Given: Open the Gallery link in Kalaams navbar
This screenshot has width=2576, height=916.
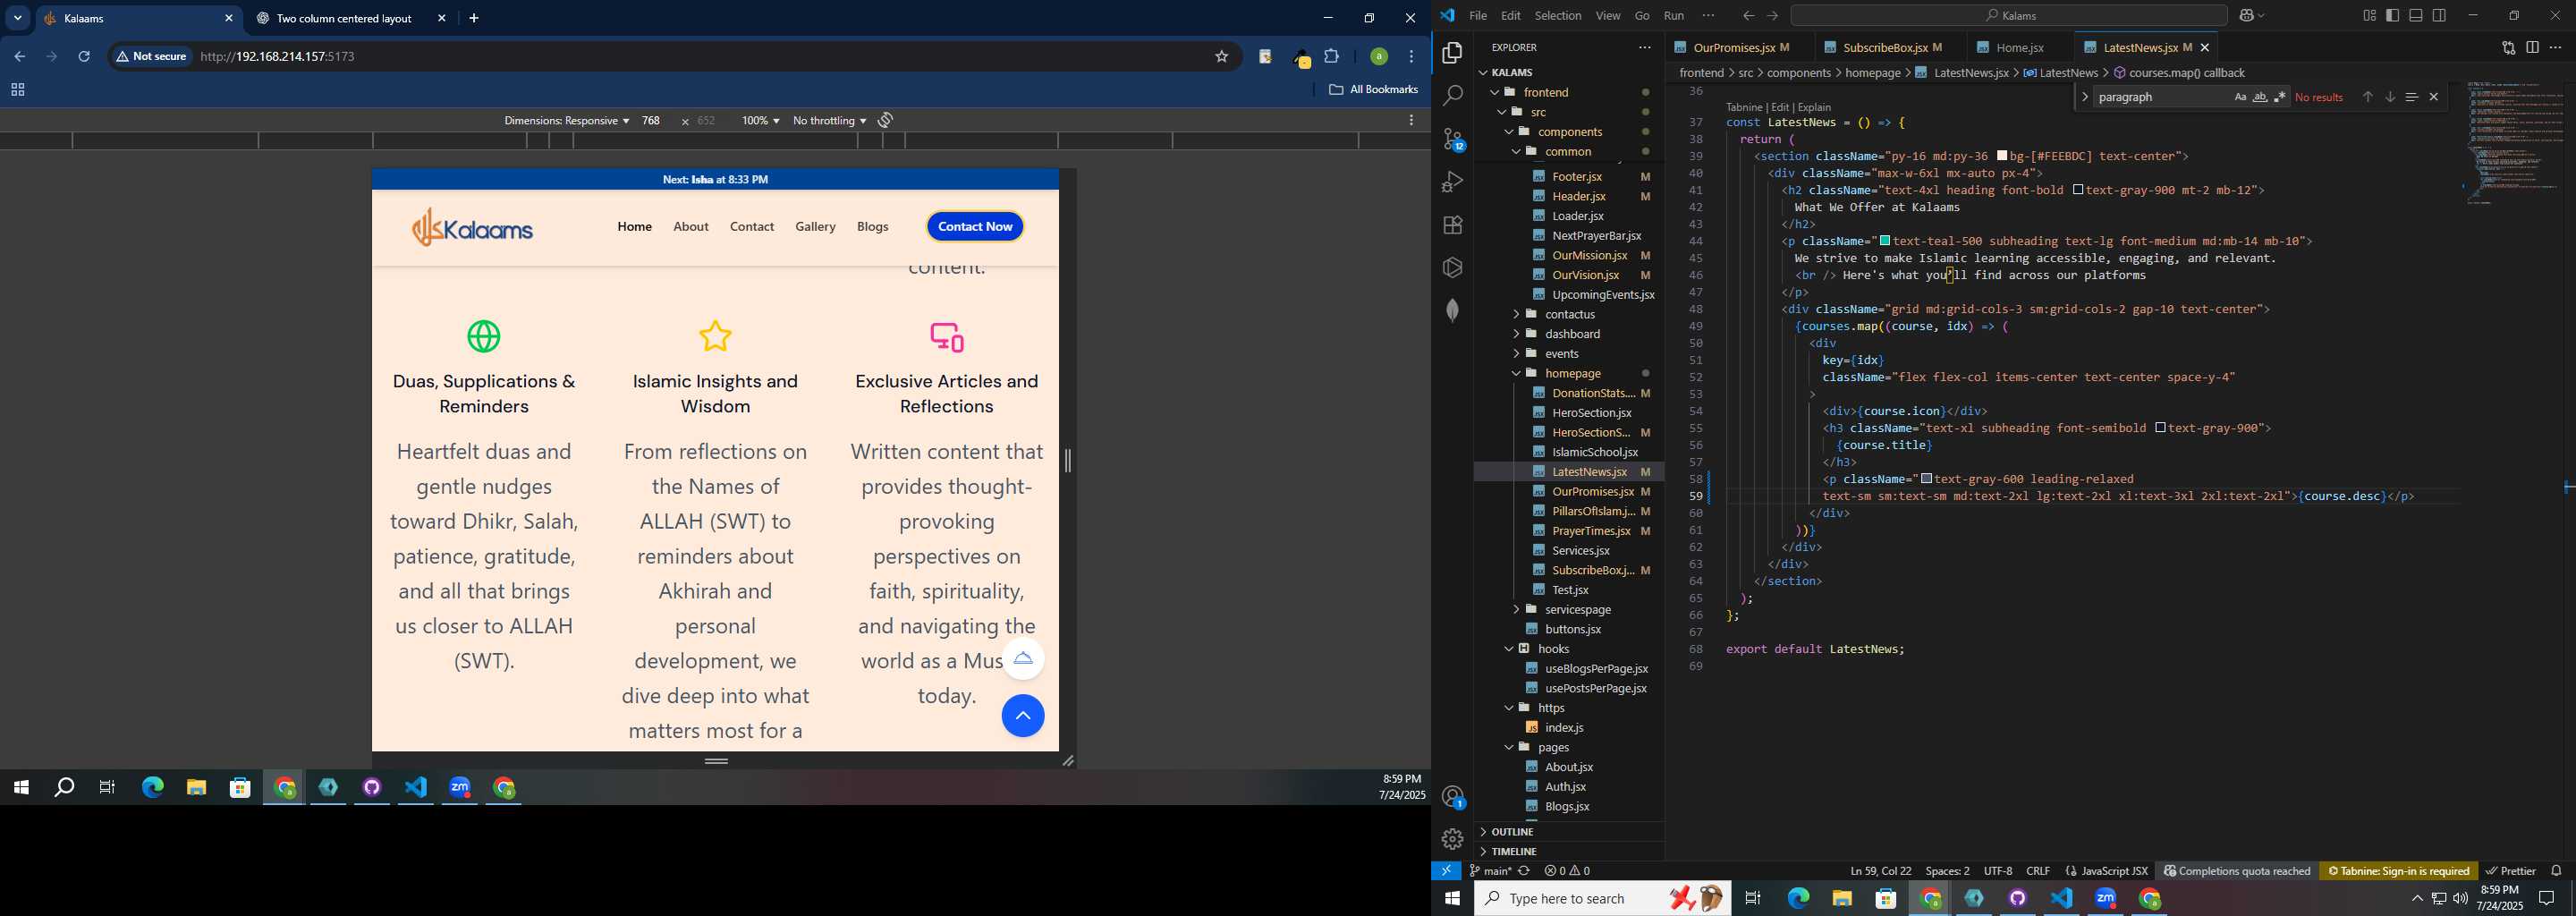Looking at the screenshot, I should tap(815, 227).
